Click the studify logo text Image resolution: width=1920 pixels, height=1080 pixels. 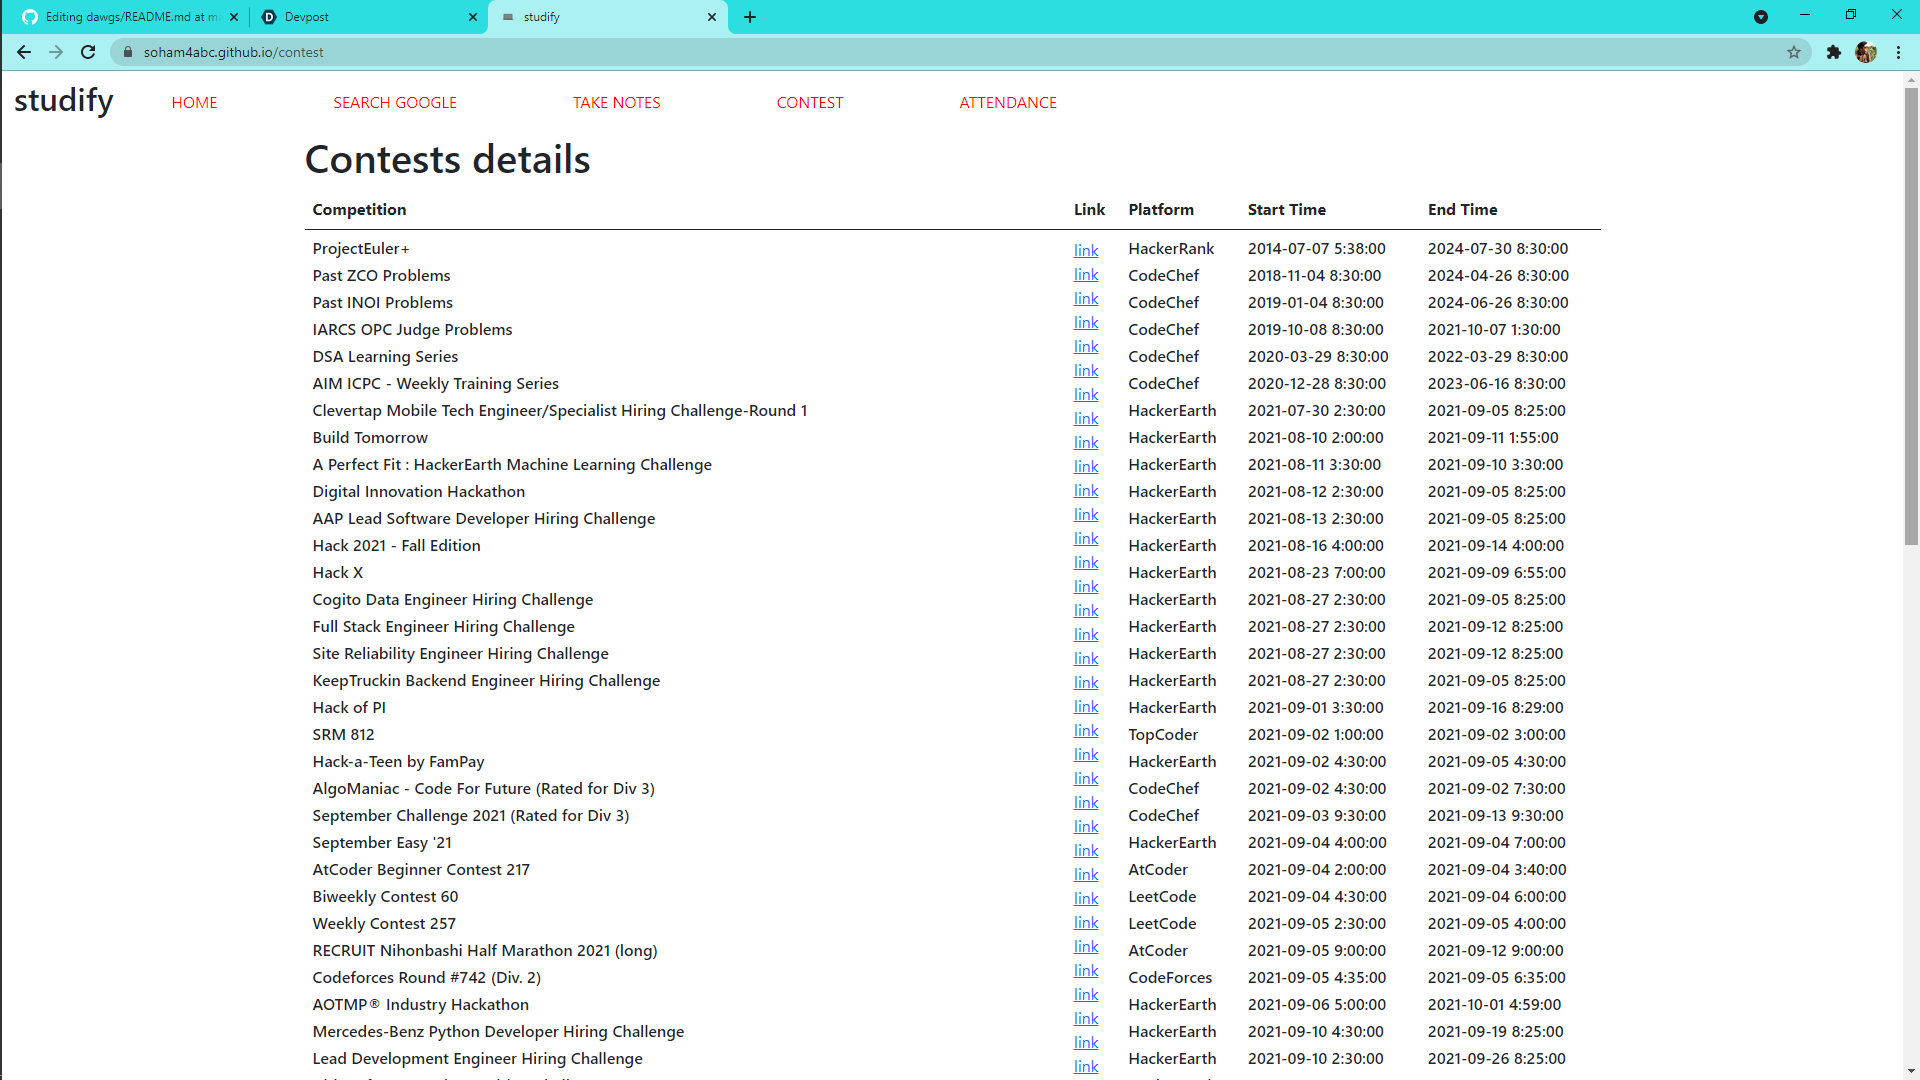pyautogui.click(x=63, y=100)
